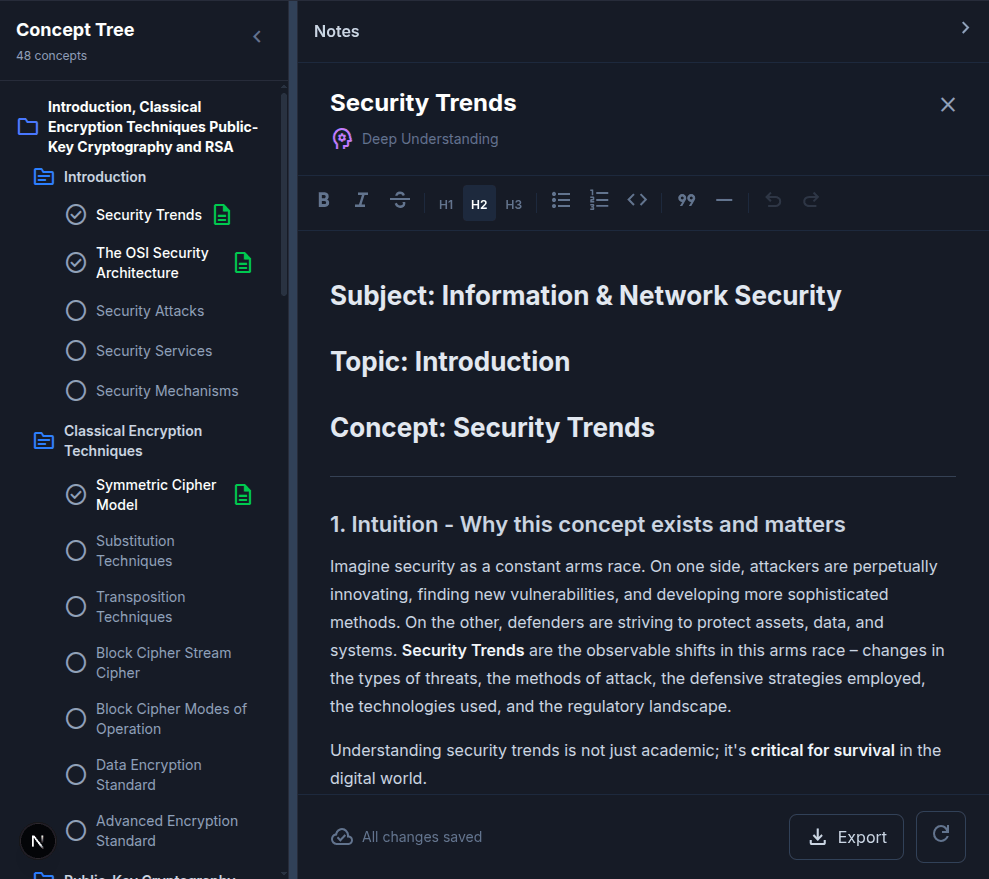Collapse the Concept Tree panel

click(x=257, y=36)
